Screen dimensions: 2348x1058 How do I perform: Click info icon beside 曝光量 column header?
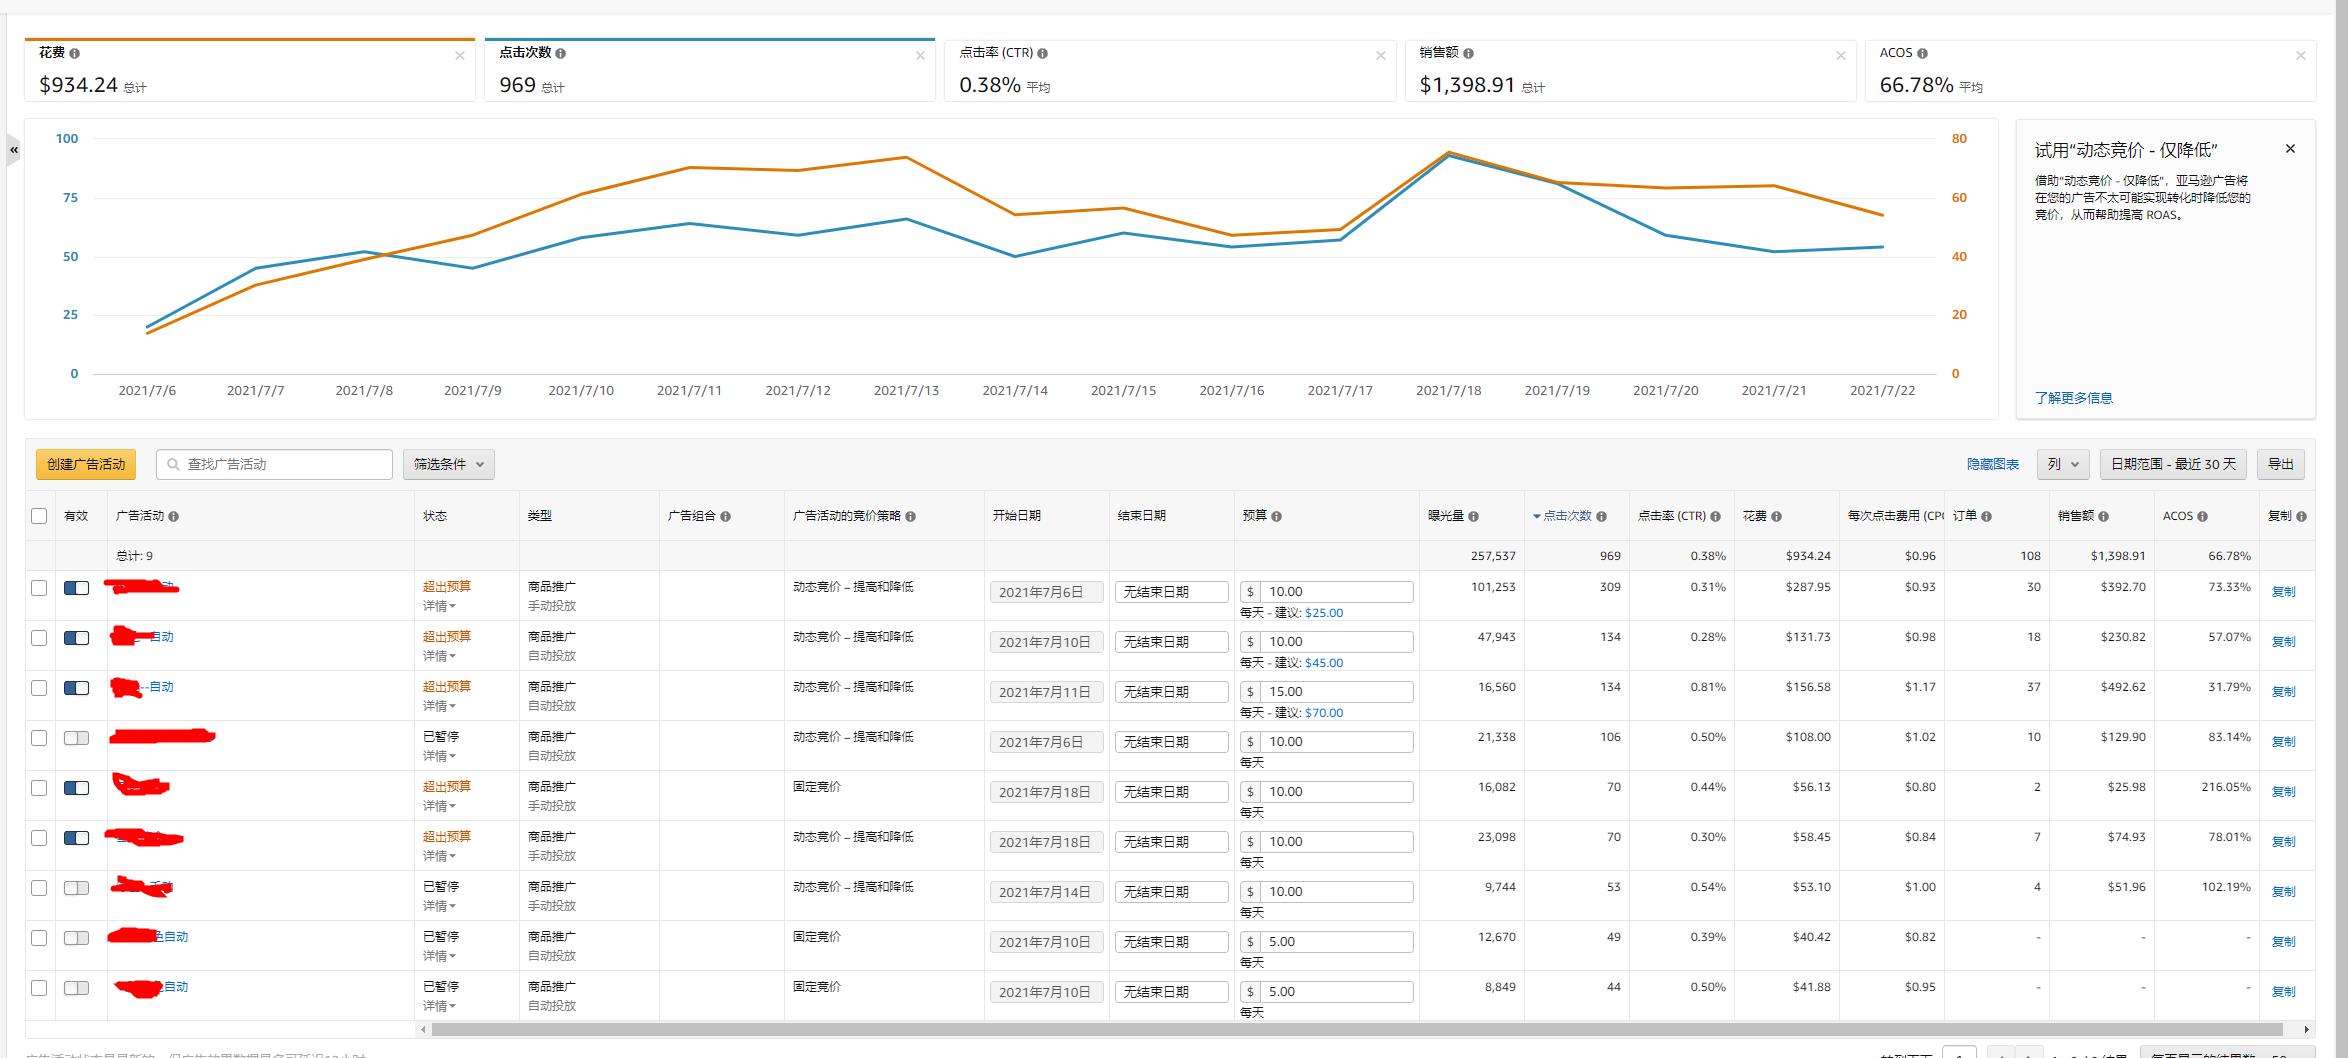[x=1473, y=517]
